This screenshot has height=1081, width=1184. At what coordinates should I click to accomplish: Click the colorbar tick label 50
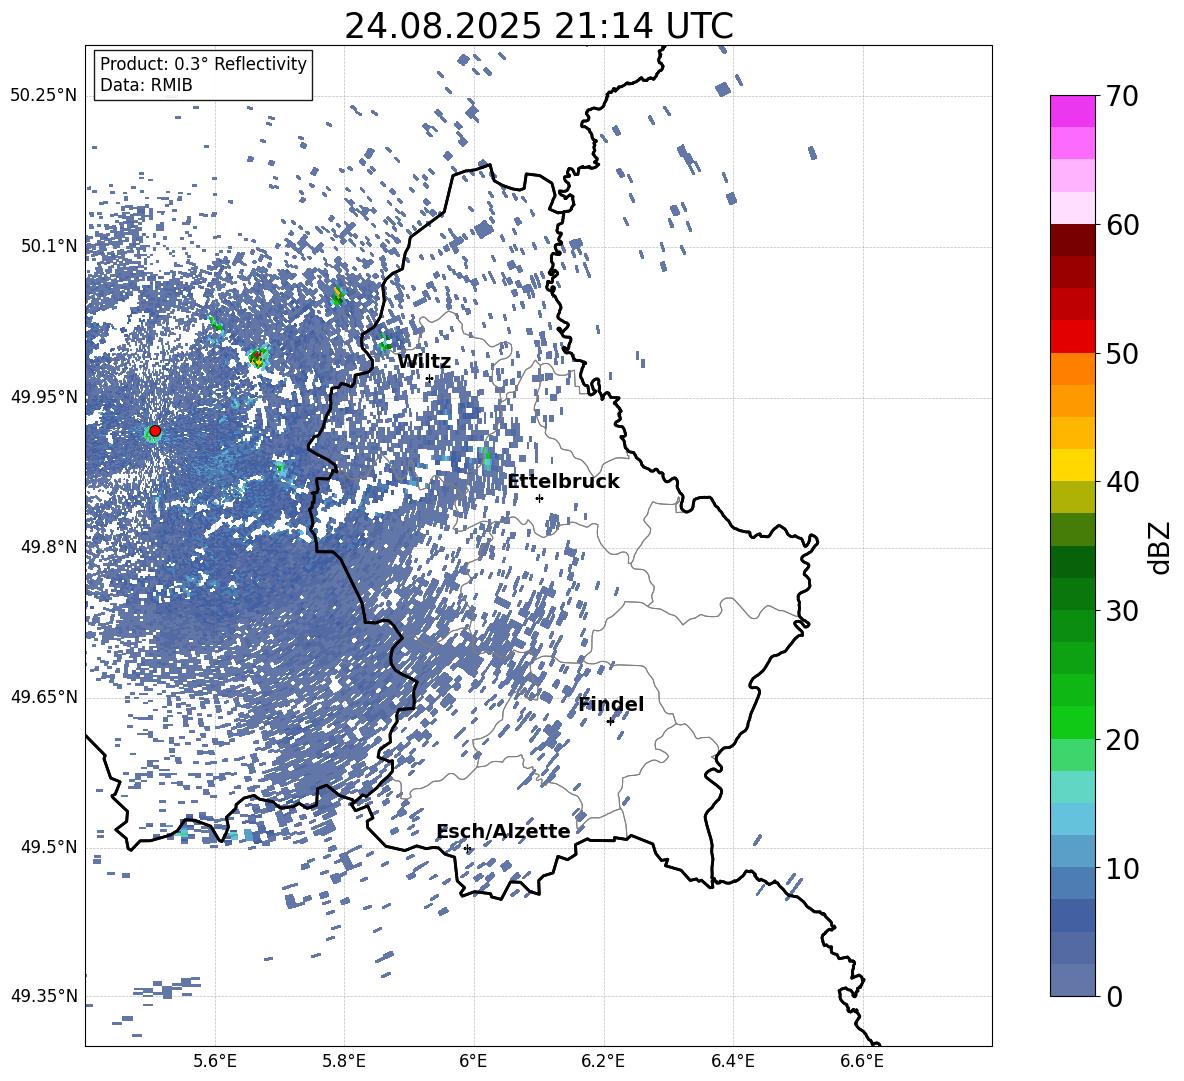[x=1122, y=354]
